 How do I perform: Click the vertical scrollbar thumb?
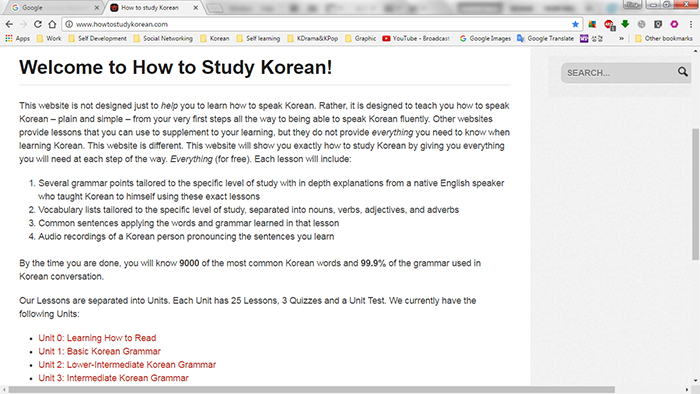point(695,194)
